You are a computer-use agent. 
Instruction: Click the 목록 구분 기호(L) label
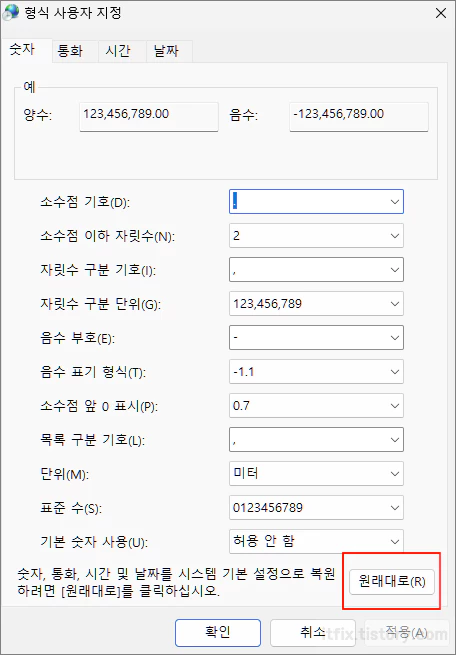(x=93, y=440)
